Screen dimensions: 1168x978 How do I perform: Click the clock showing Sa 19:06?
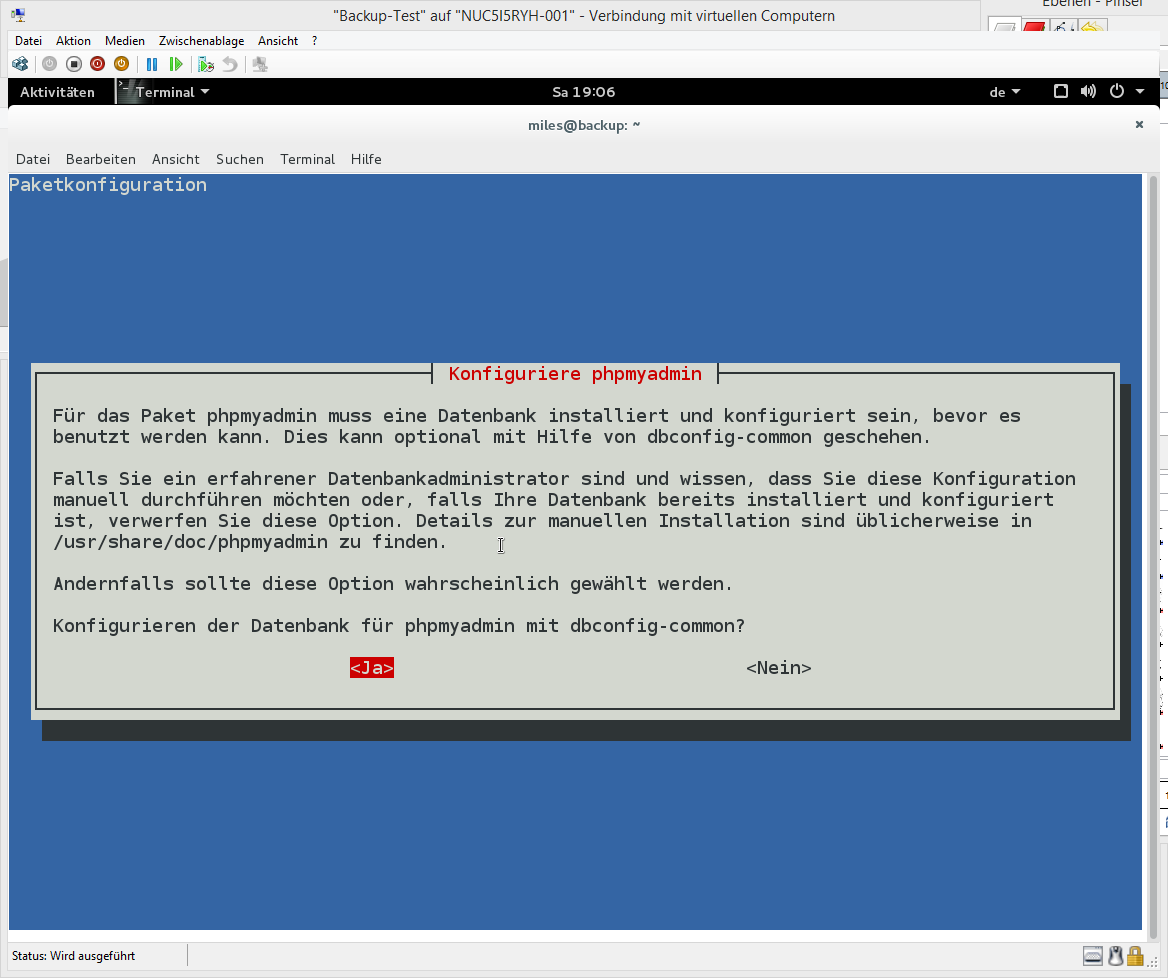point(583,92)
